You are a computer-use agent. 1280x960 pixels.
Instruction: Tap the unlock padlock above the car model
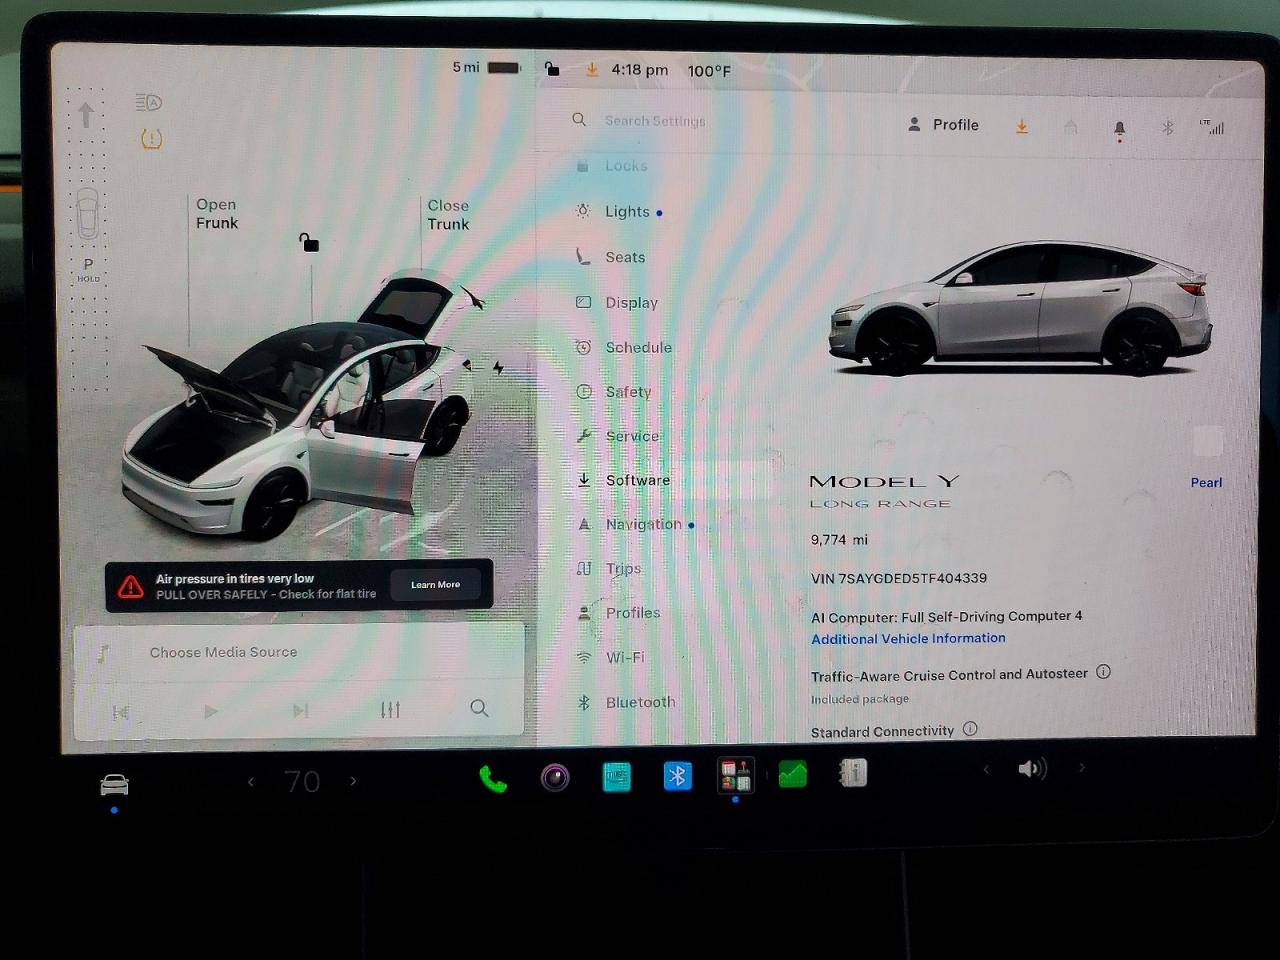pos(309,242)
